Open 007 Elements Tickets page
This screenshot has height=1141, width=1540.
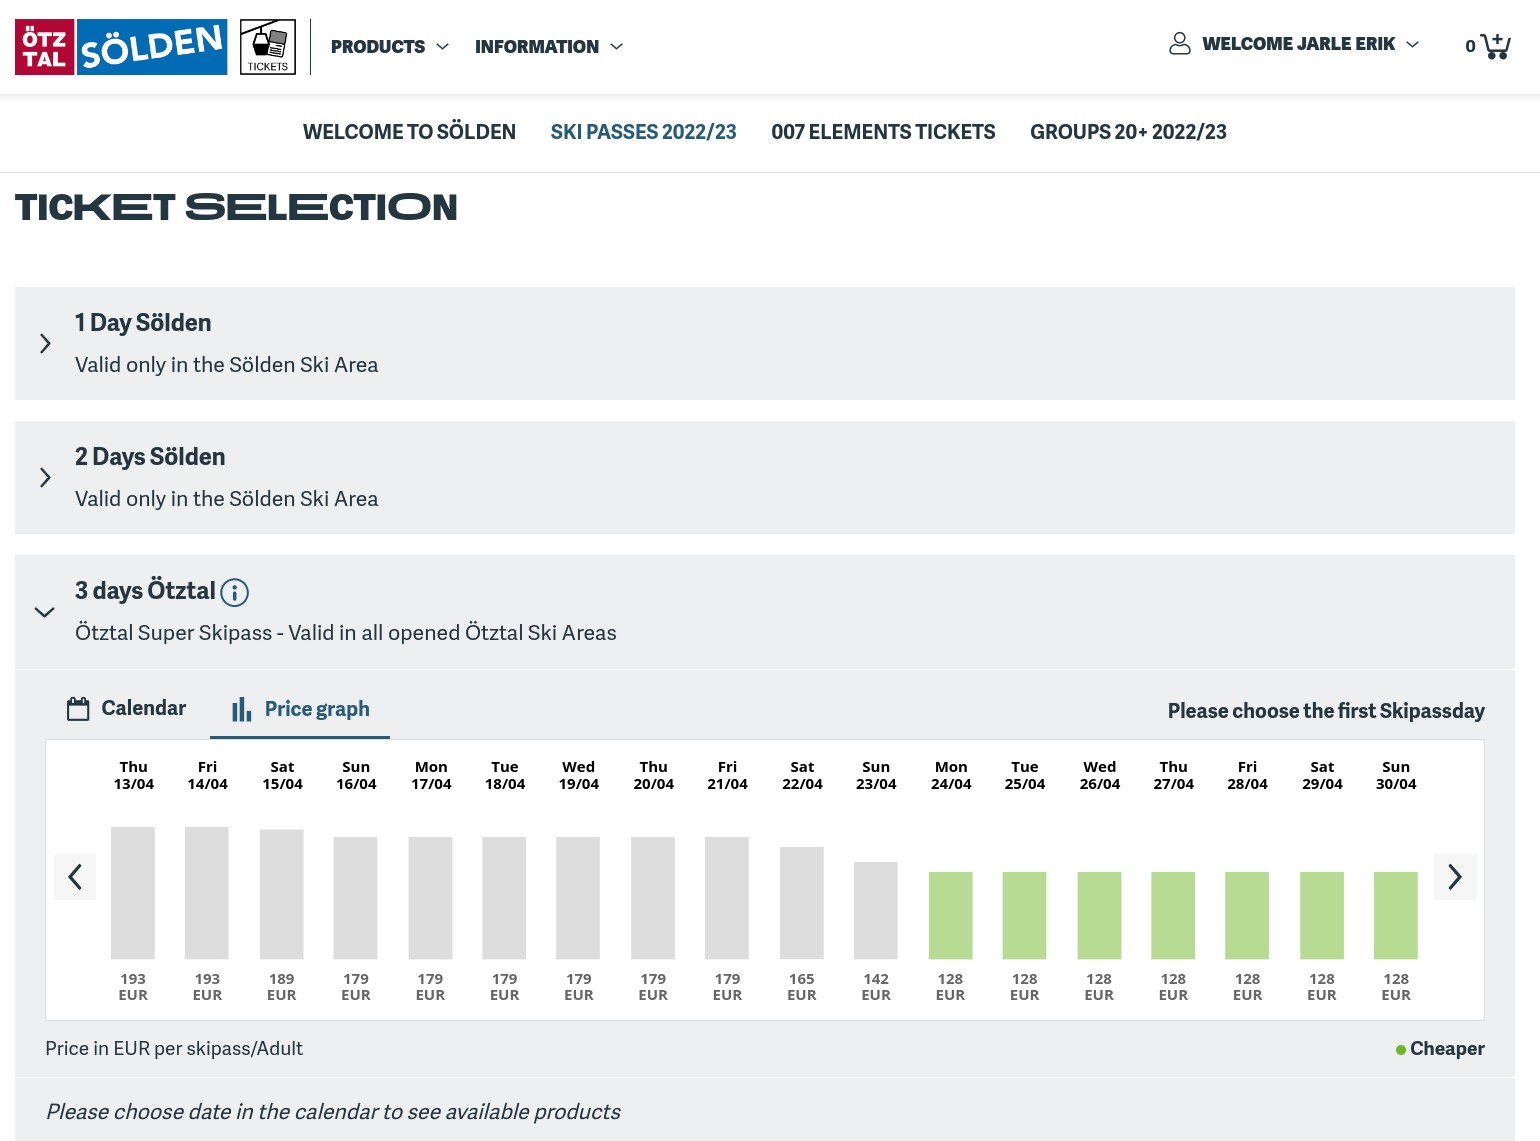point(883,132)
